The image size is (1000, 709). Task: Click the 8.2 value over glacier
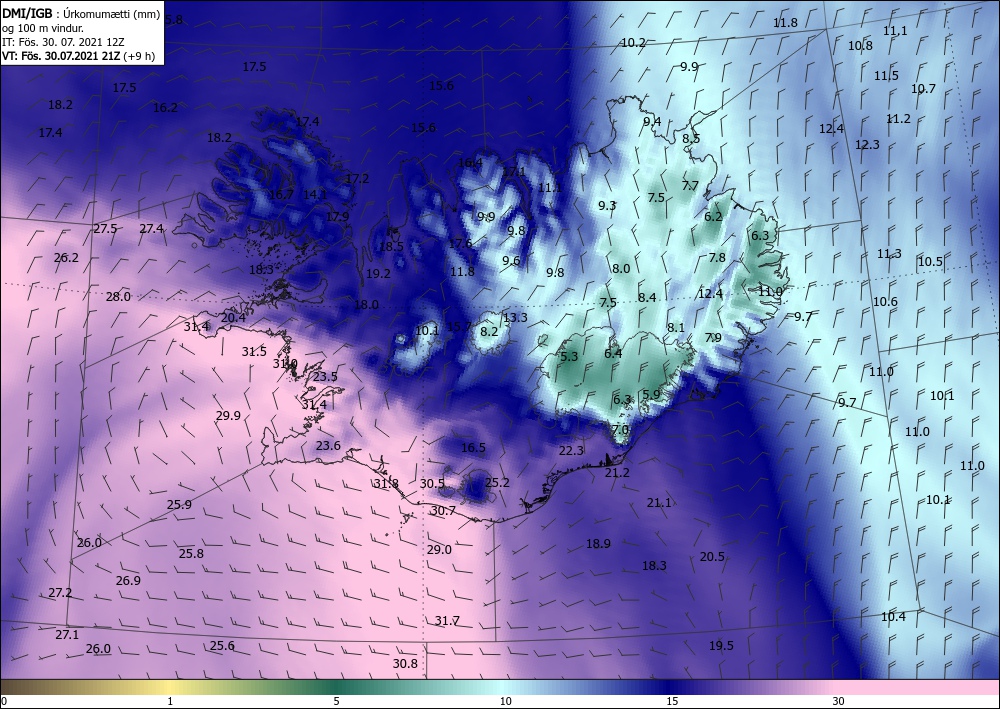(x=489, y=332)
